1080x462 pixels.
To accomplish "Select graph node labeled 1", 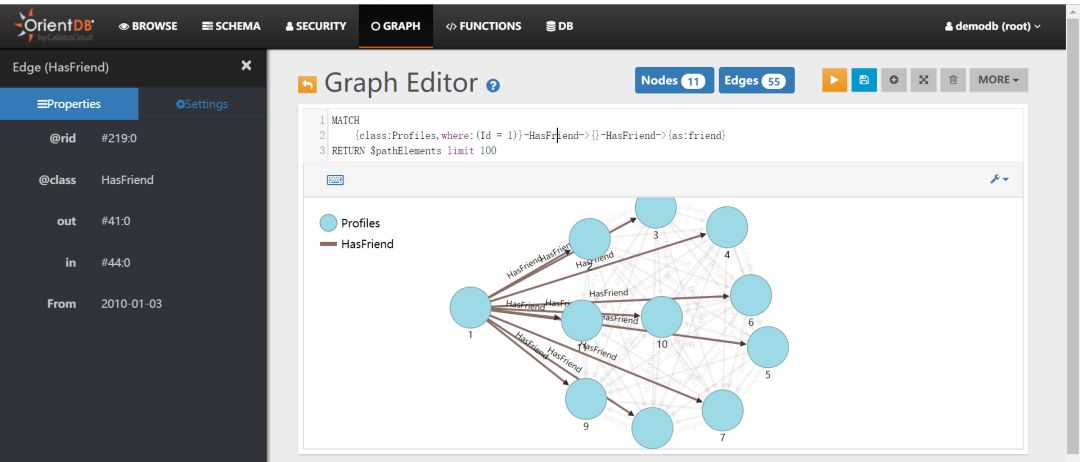I will [x=470, y=307].
